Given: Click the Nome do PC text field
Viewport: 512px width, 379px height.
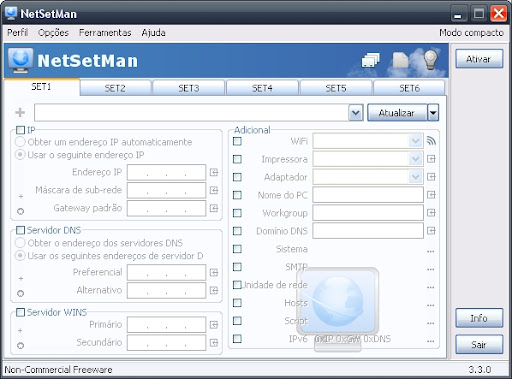Looking at the screenshot, I should [x=368, y=195].
